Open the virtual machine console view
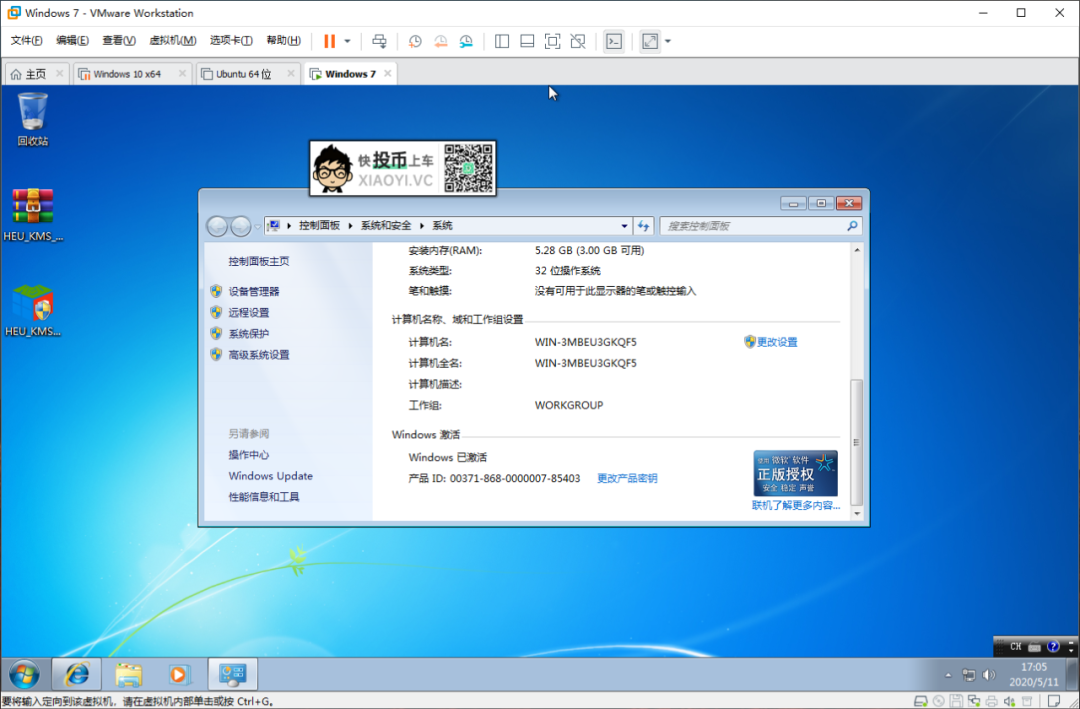 [x=613, y=41]
